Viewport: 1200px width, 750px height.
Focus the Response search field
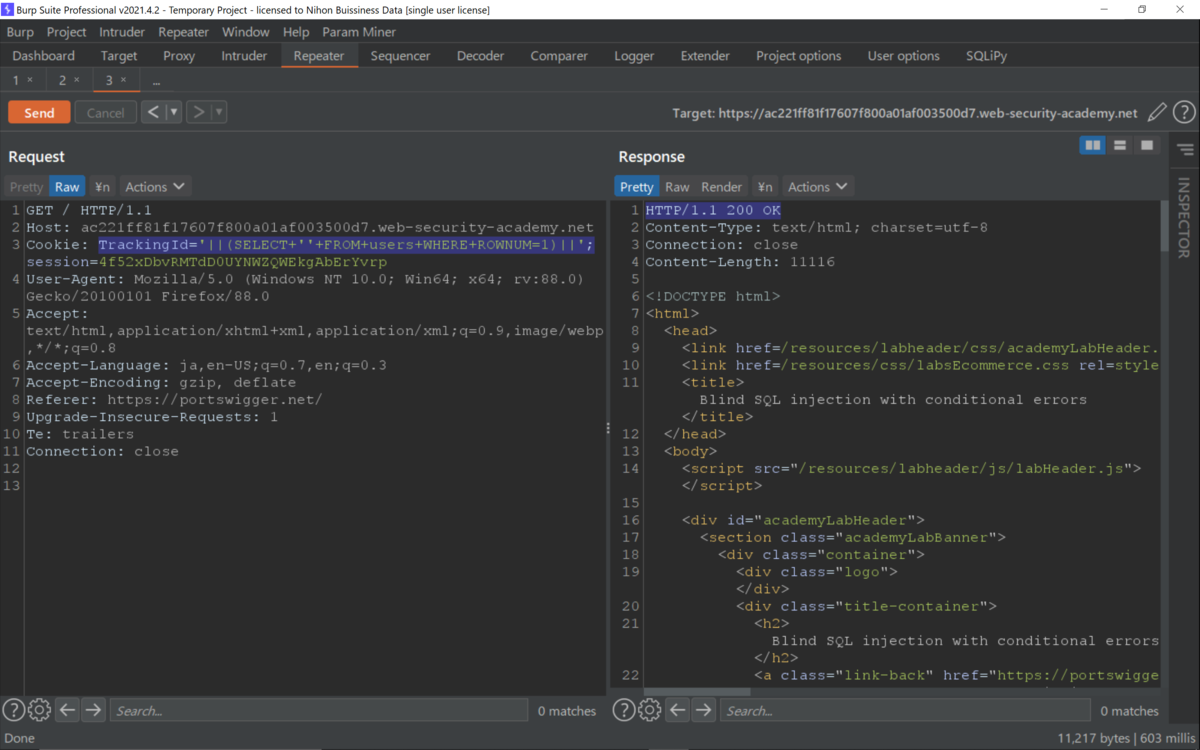click(905, 710)
